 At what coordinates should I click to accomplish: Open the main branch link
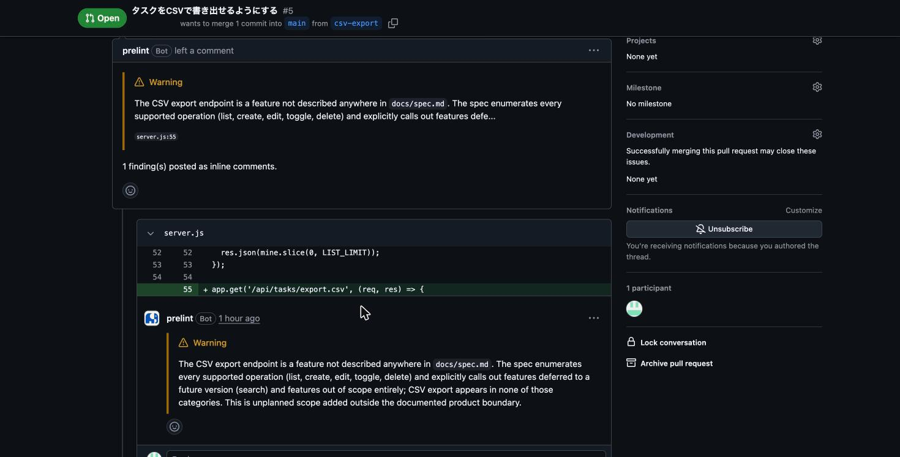(297, 24)
